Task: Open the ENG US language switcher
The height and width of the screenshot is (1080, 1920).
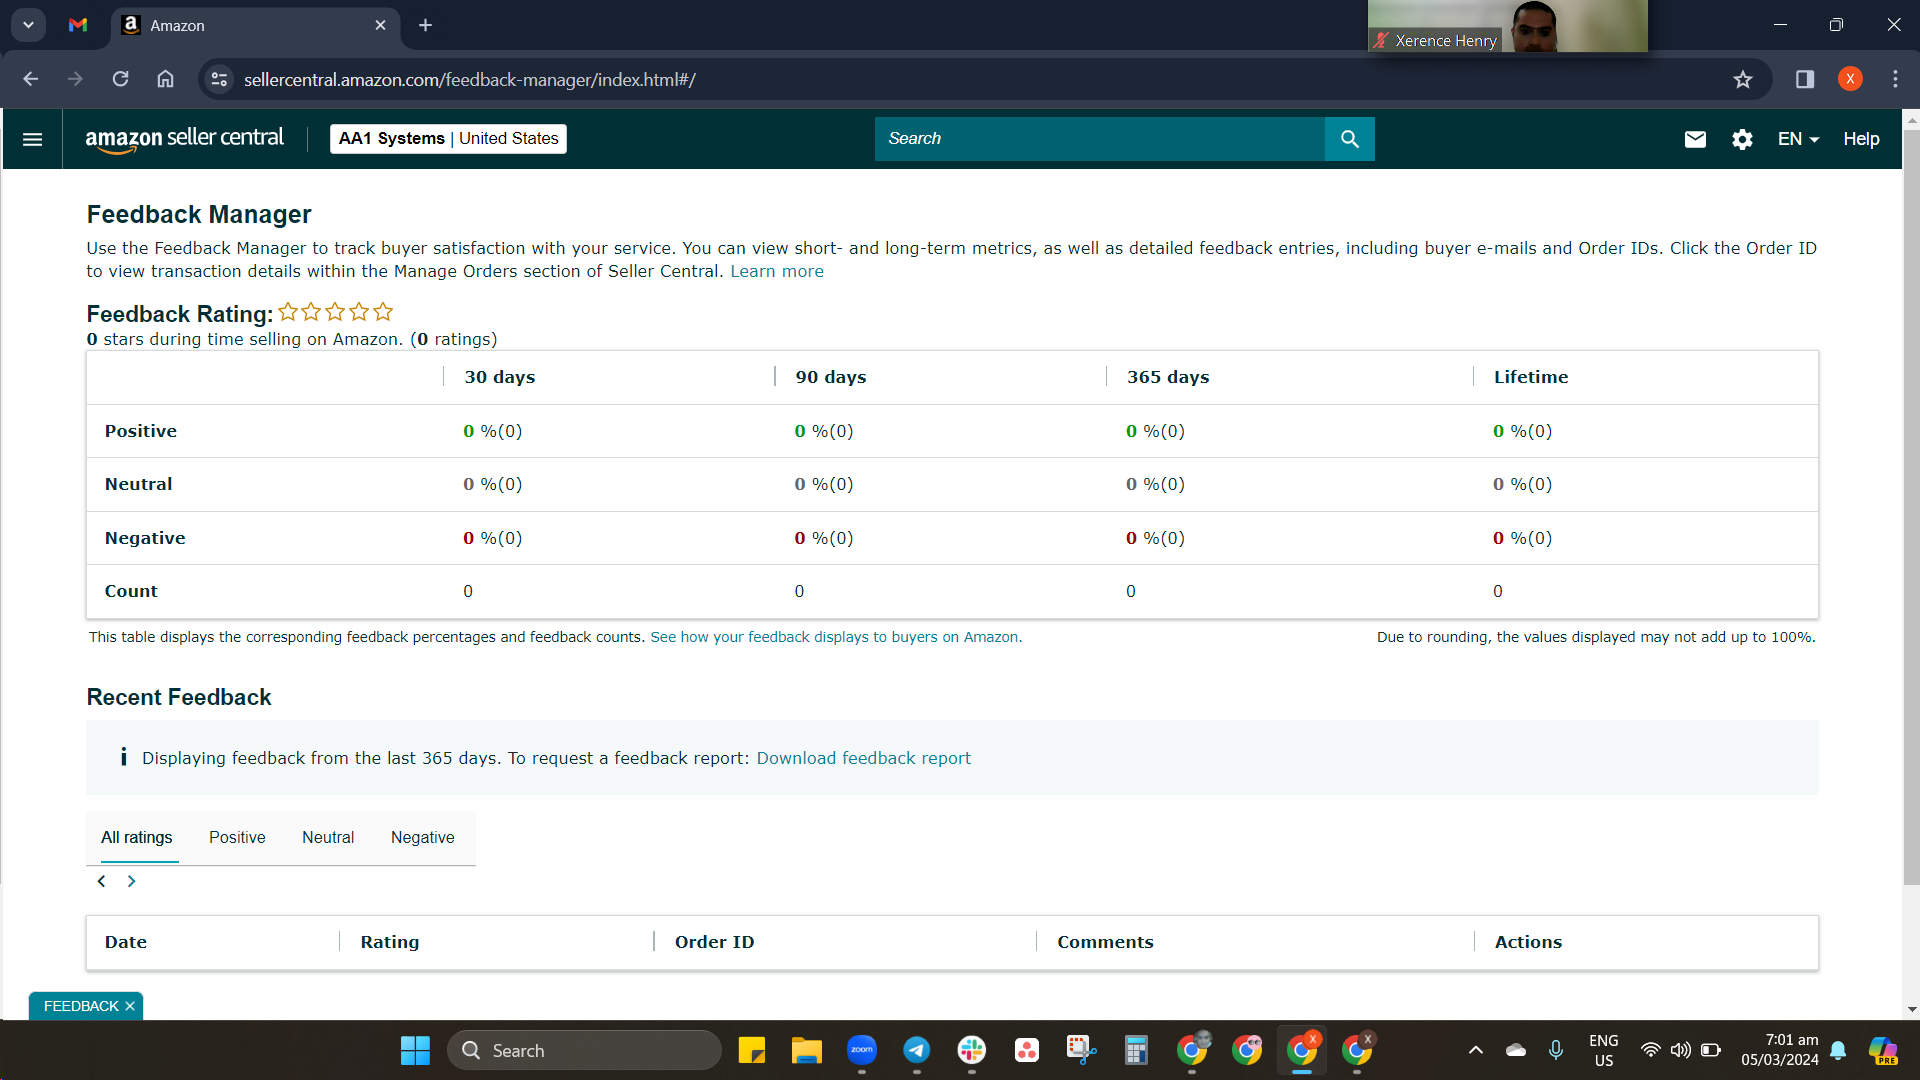Action: (x=1603, y=1050)
